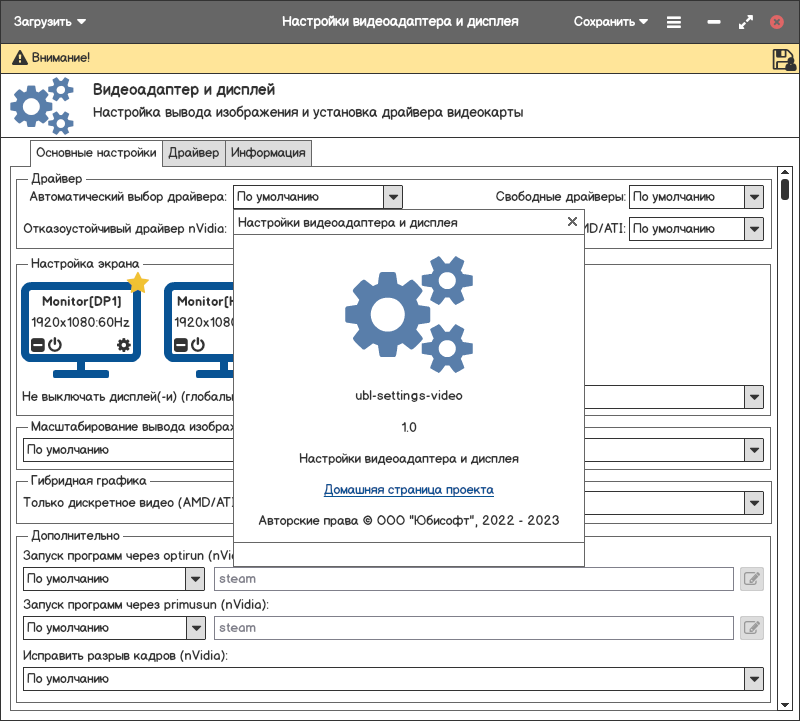Expand the fix screen tearing dropdown
This screenshot has width=800, height=721.
pyautogui.click(x=754, y=679)
